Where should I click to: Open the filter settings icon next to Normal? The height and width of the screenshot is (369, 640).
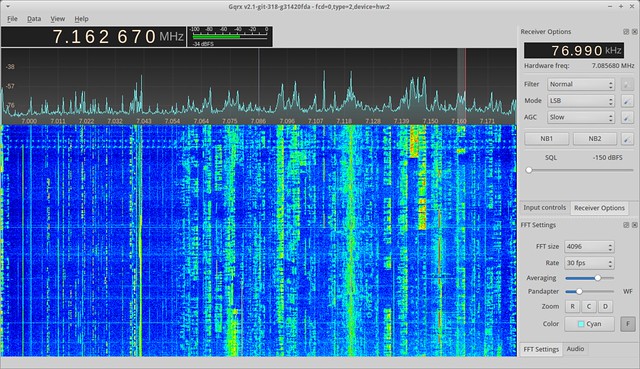click(x=627, y=84)
